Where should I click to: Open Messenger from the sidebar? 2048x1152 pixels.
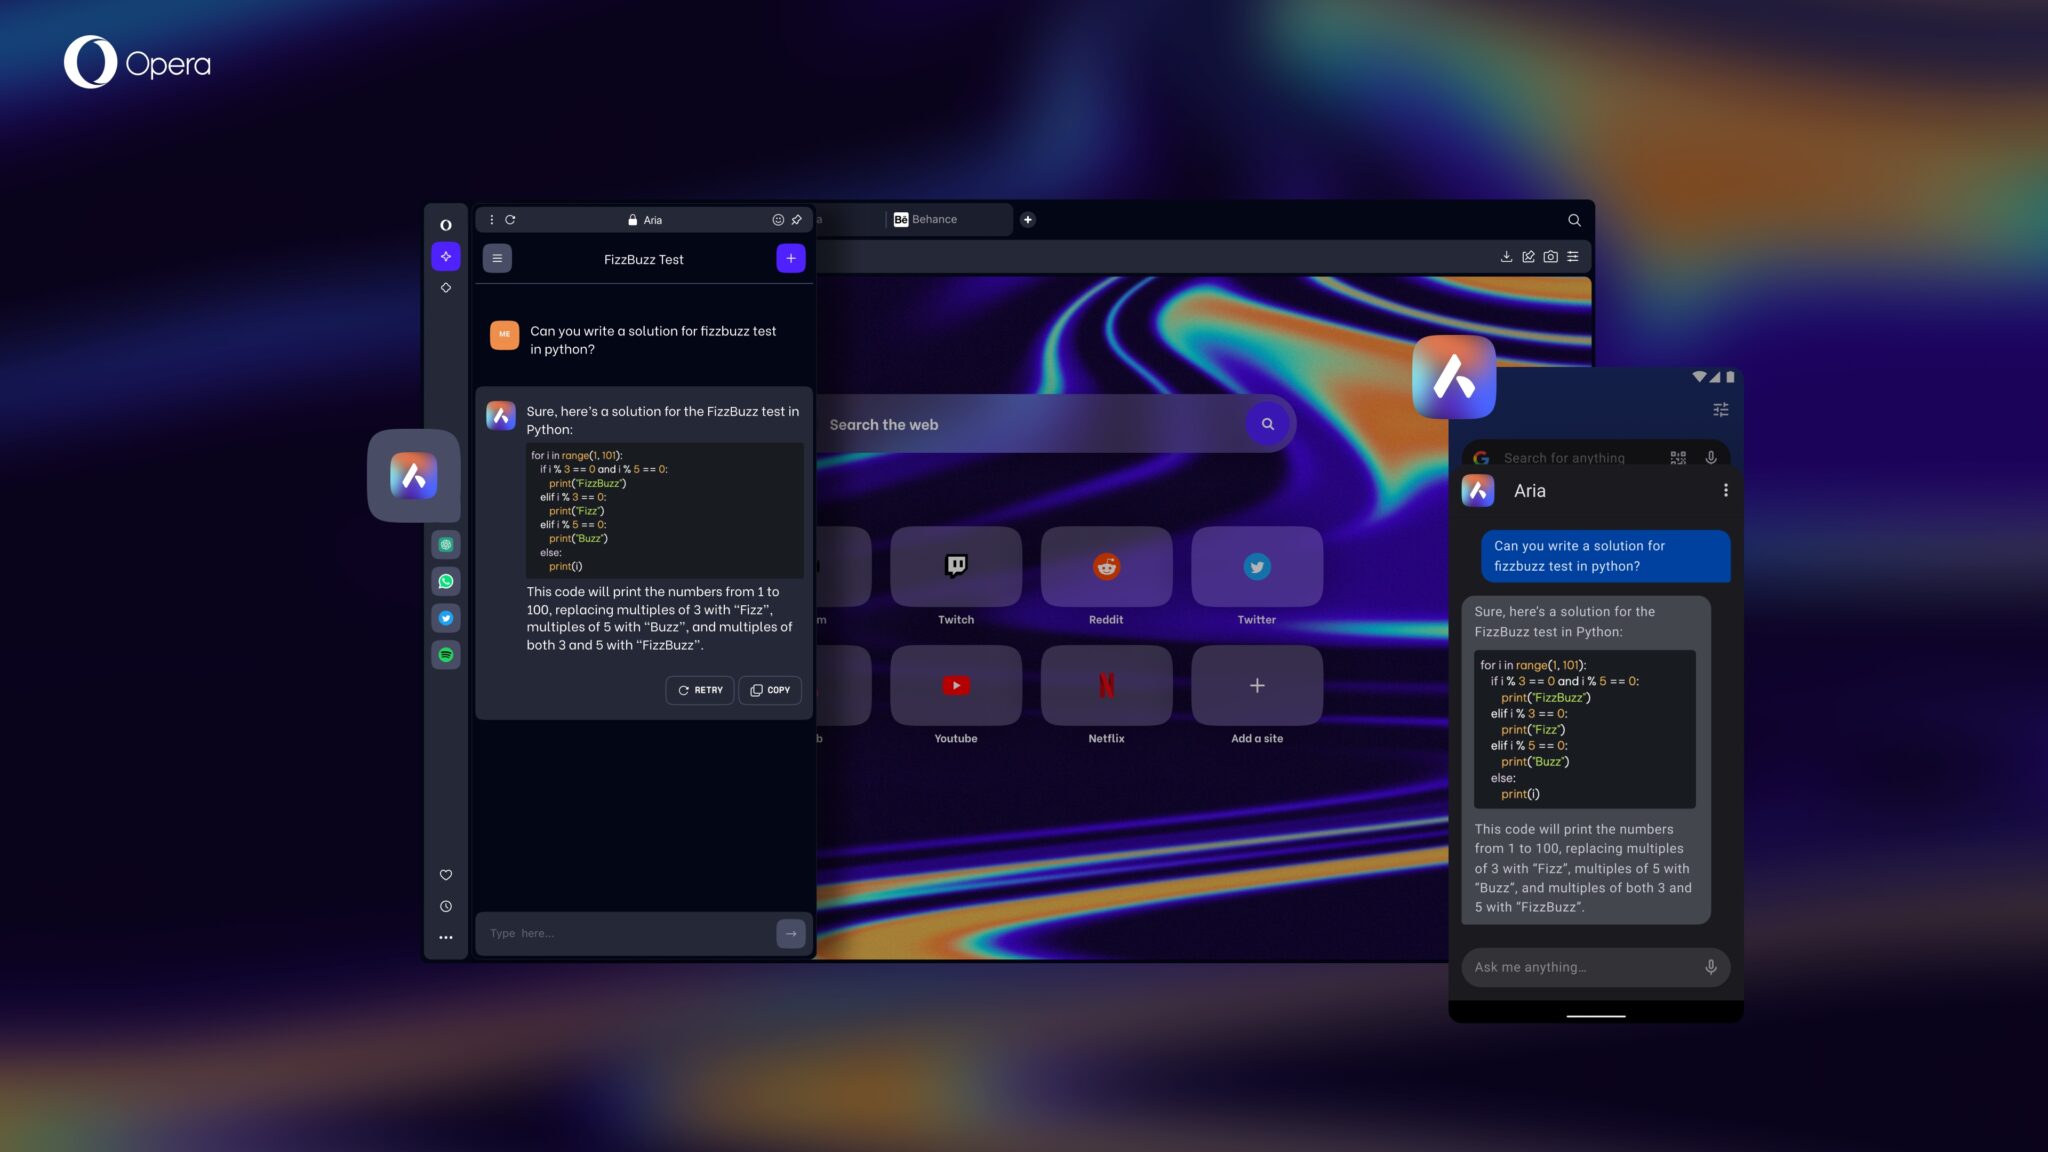tap(446, 544)
